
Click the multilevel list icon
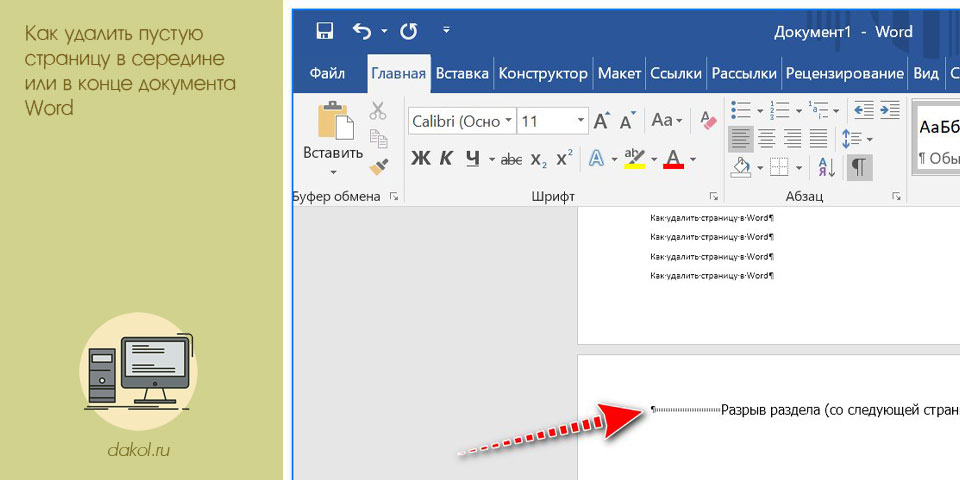(x=819, y=110)
